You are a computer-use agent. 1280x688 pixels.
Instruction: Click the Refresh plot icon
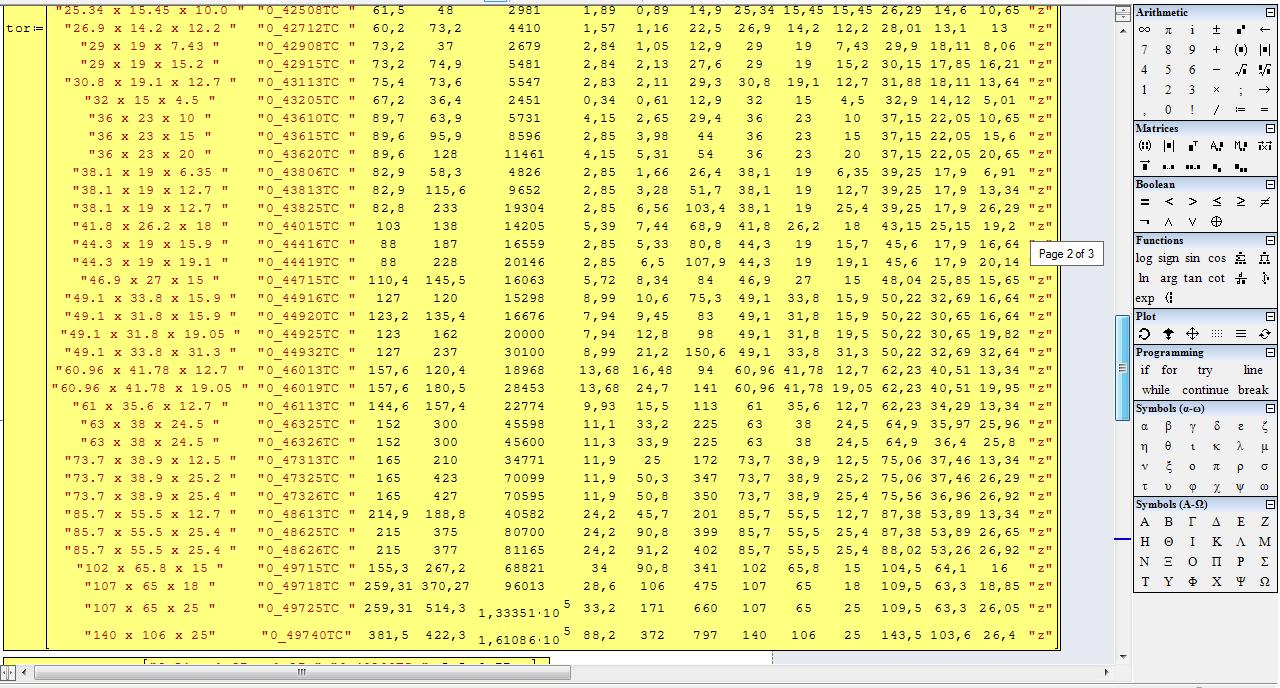click(1265, 334)
